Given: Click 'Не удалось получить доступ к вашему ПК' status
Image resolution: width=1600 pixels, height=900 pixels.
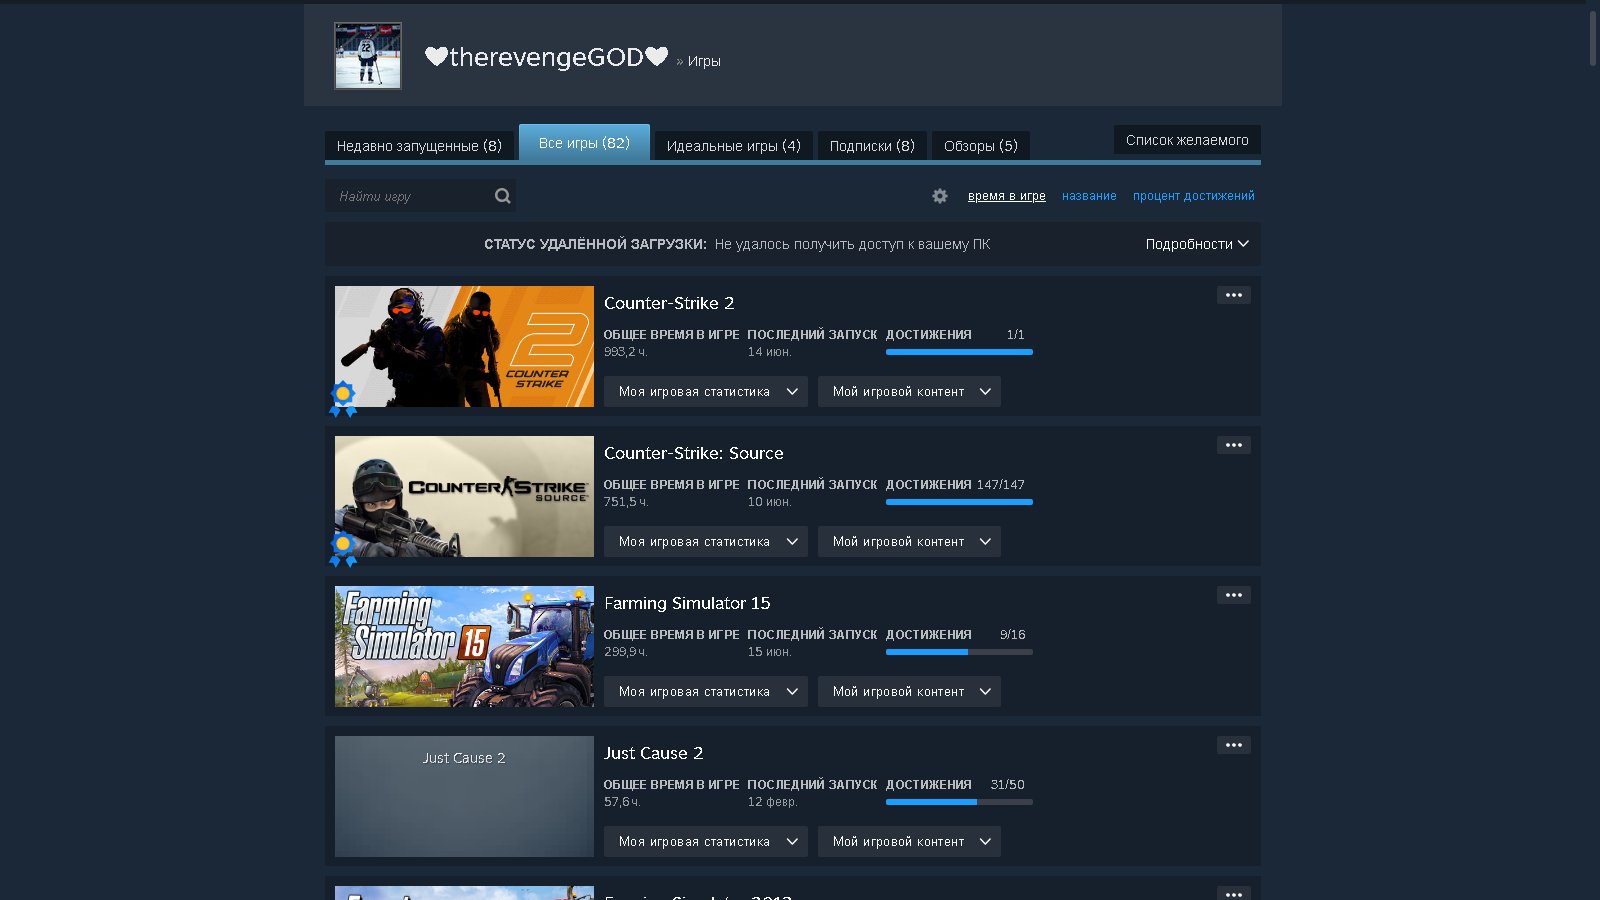Looking at the screenshot, I should click(852, 244).
